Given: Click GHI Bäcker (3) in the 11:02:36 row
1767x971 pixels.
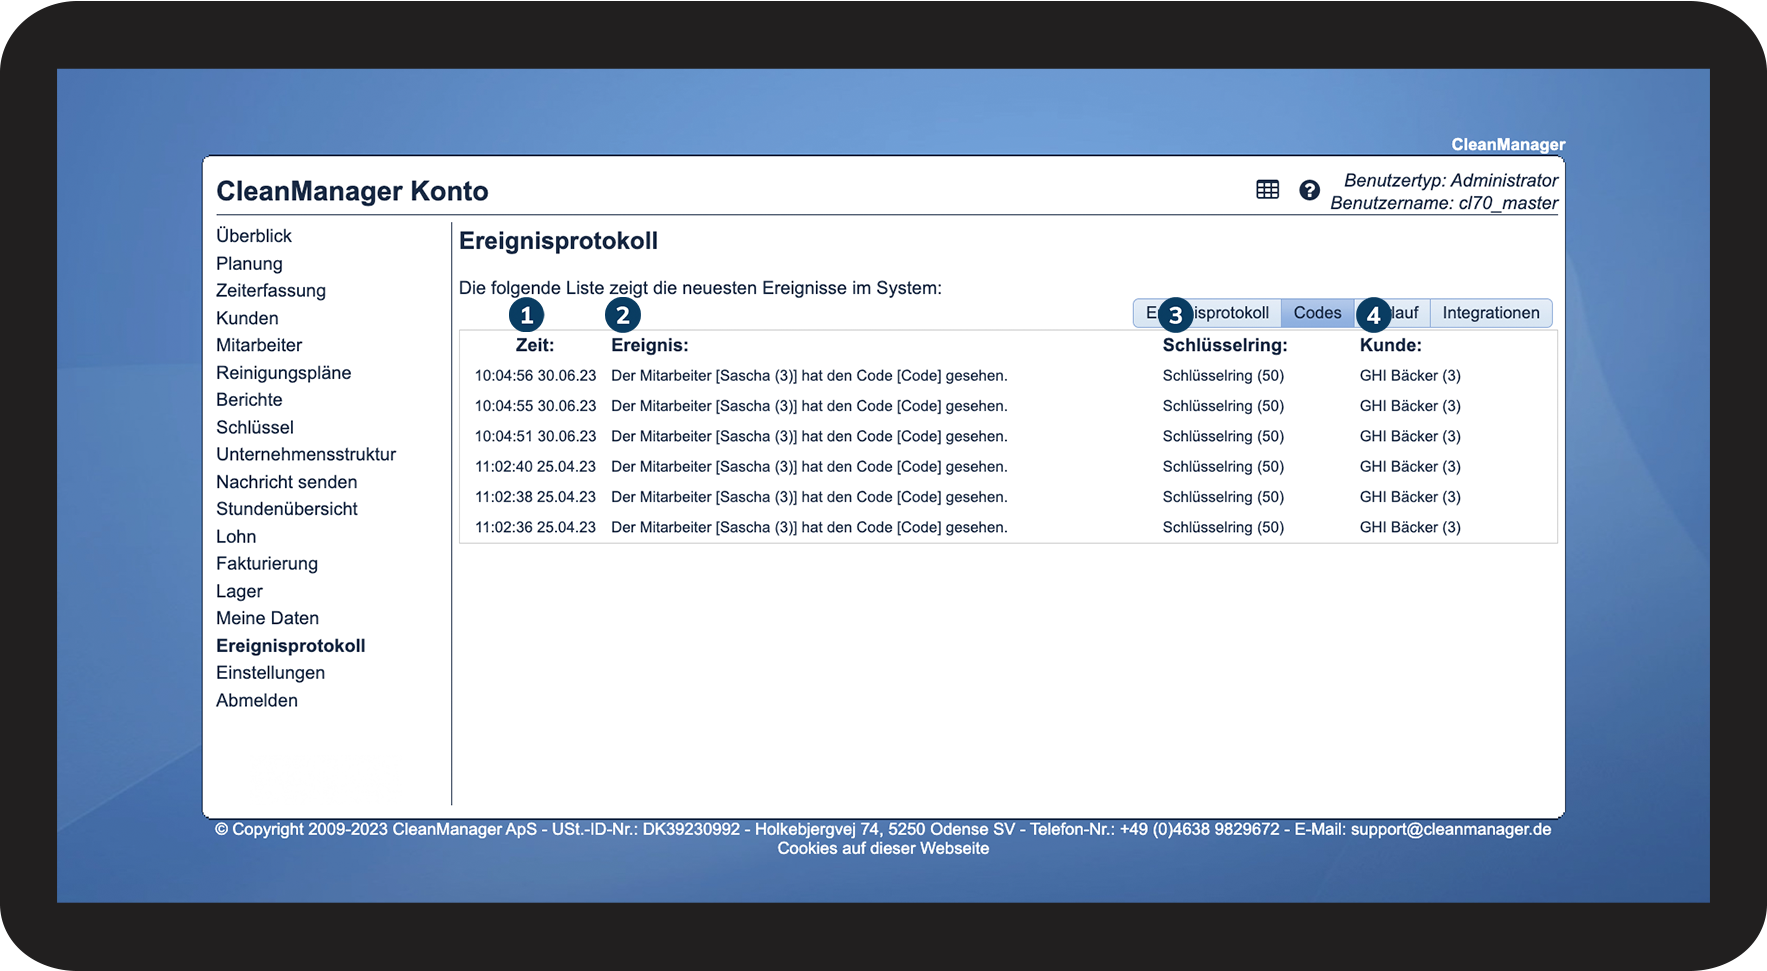Looking at the screenshot, I should pos(1410,527).
